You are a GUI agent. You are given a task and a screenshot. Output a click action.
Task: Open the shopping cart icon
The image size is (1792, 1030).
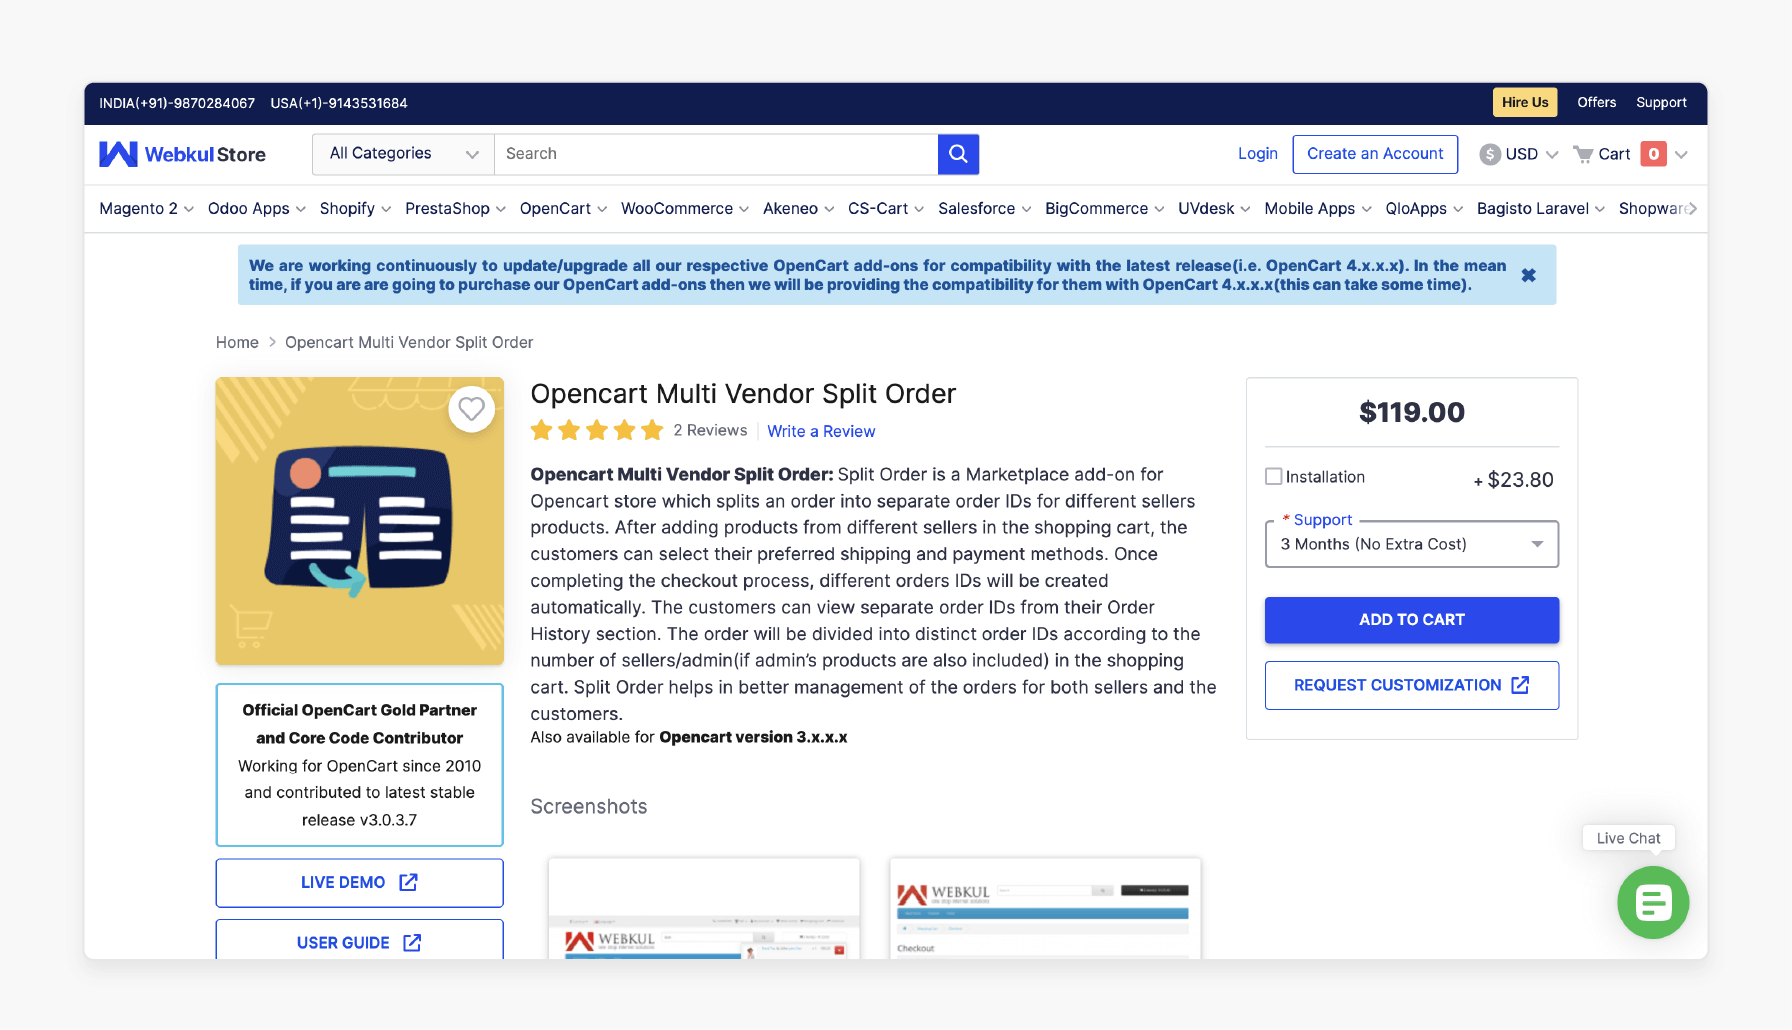tap(1583, 154)
